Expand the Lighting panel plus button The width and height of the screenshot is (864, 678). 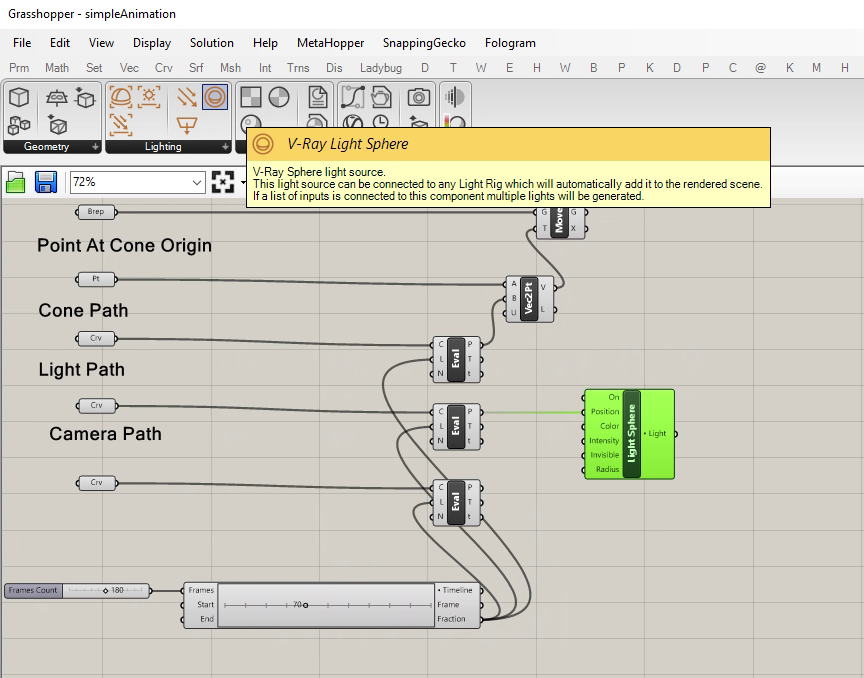click(225, 147)
